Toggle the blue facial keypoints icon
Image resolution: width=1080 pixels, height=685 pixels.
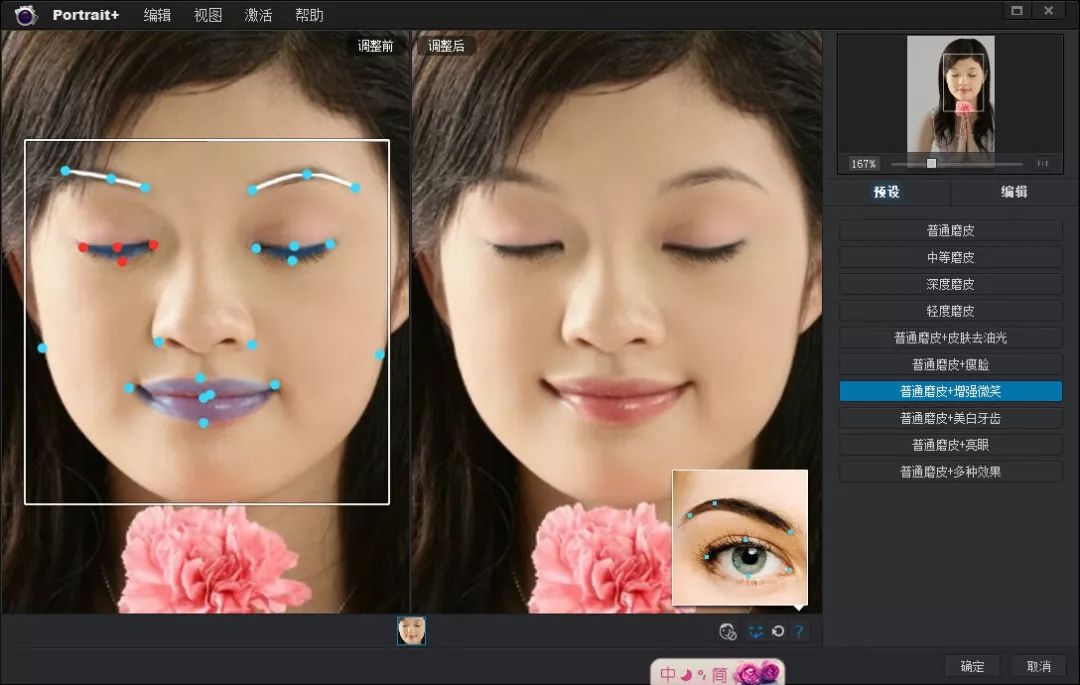(x=756, y=631)
